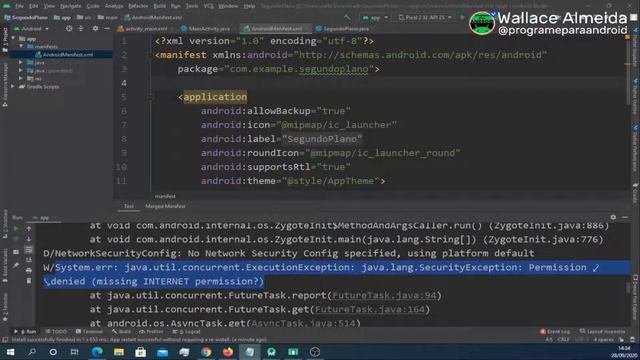Open the File menu
The height and width of the screenshot is (360, 640).
[19, 6]
